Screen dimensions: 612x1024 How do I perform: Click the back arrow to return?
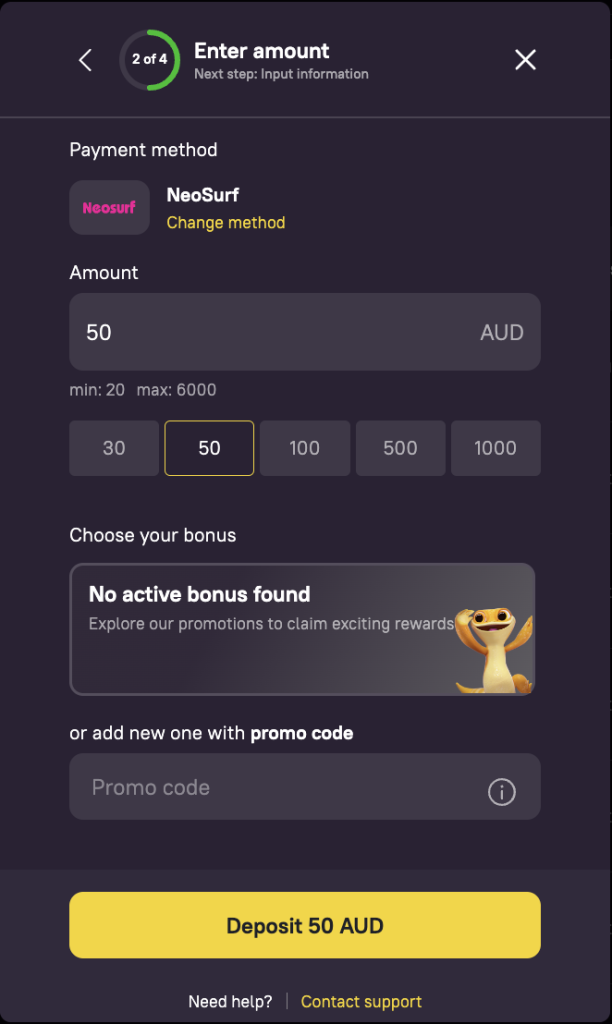(x=85, y=60)
